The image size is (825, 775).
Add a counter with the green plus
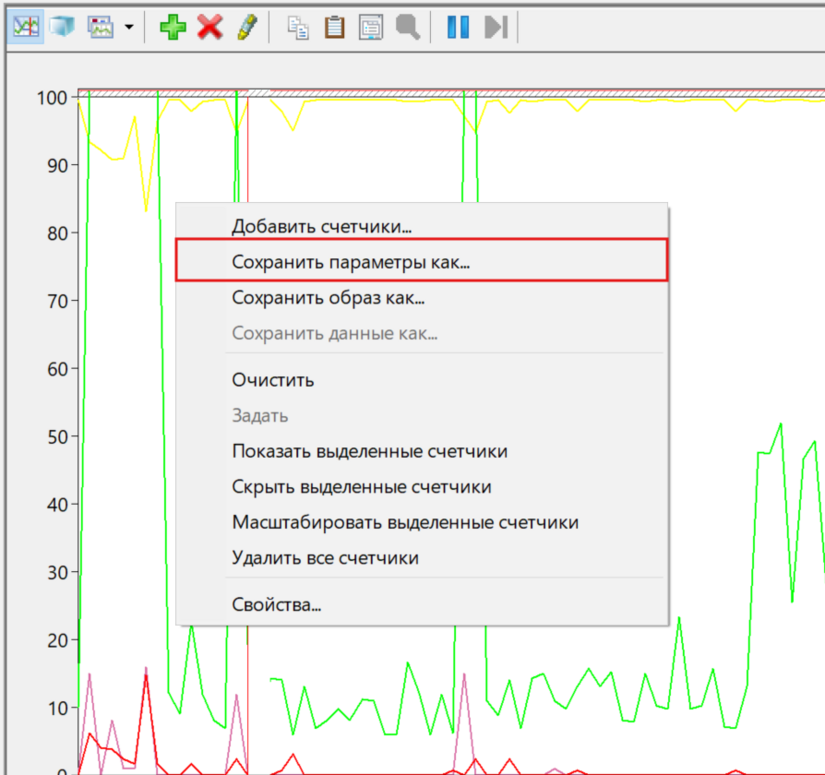pyautogui.click(x=173, y=27)
